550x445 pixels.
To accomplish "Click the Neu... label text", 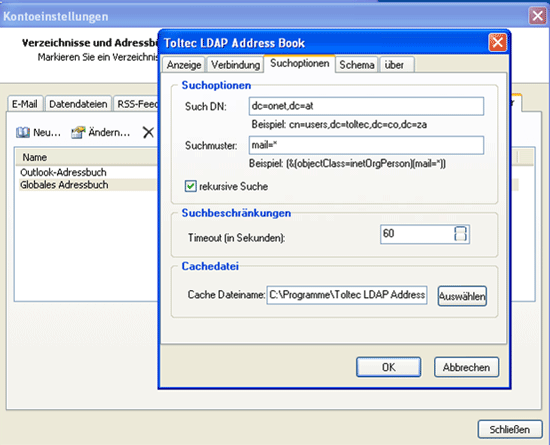I will [x=47, y=133].
